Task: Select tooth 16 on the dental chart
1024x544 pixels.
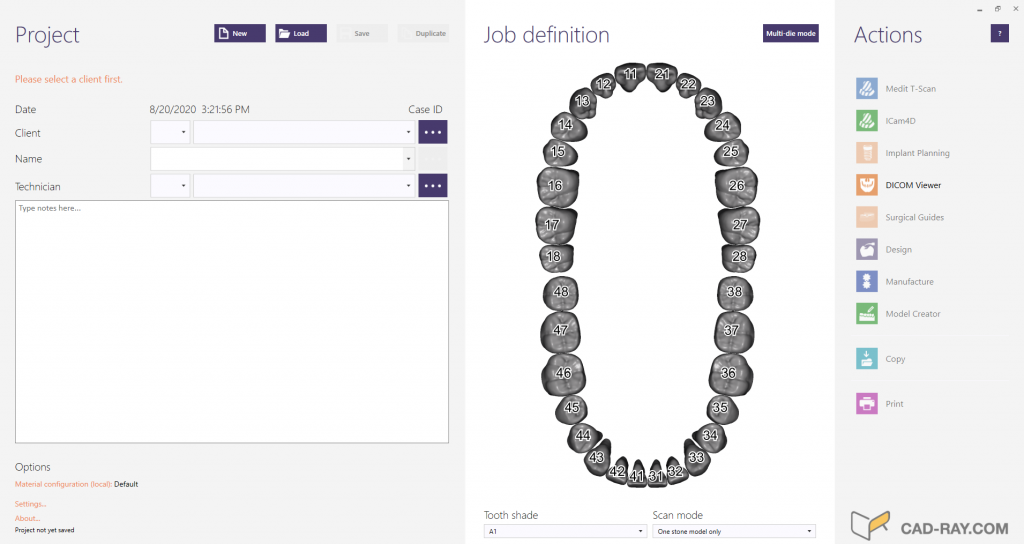Action: 554,186
